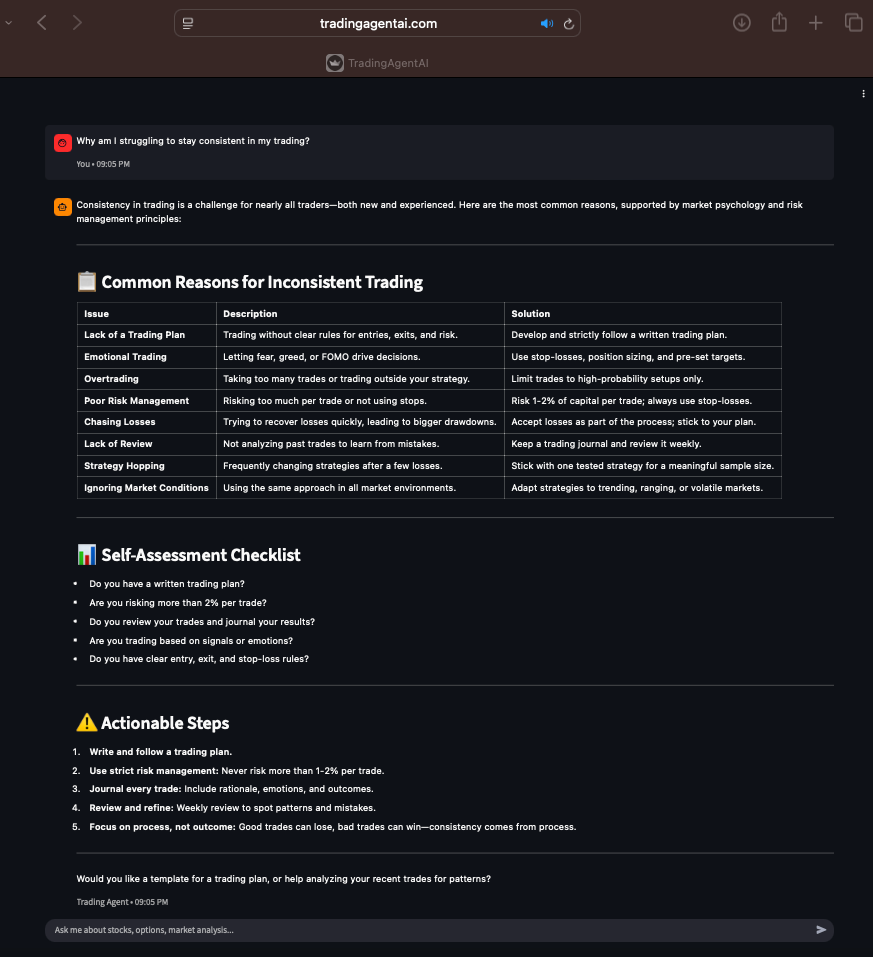Click the tradingagentai.com address field
Screen dimensions: 873x957
coord(378,24)
